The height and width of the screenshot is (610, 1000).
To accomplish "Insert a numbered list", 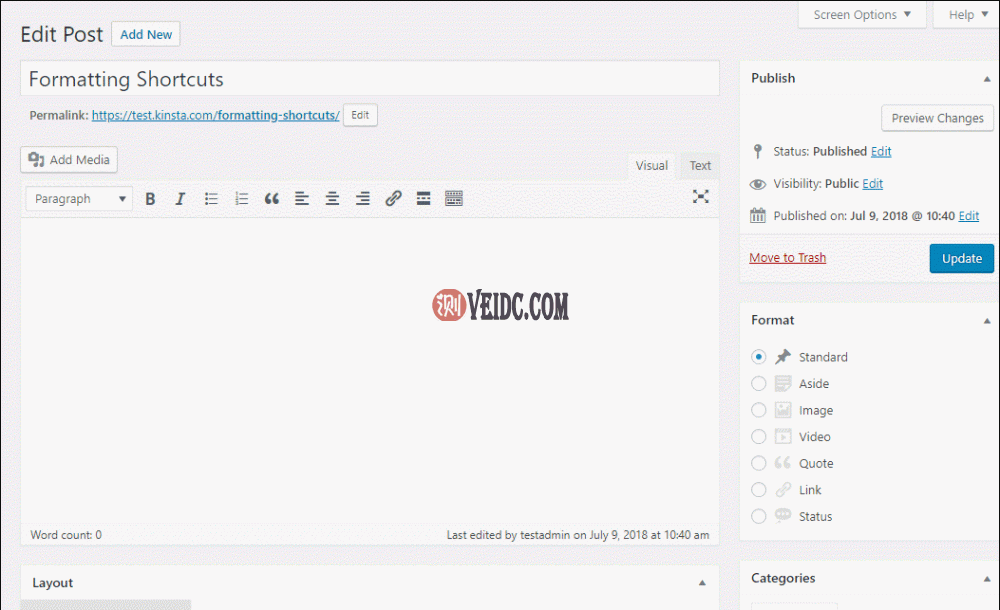I will click(x=242, y=199).
